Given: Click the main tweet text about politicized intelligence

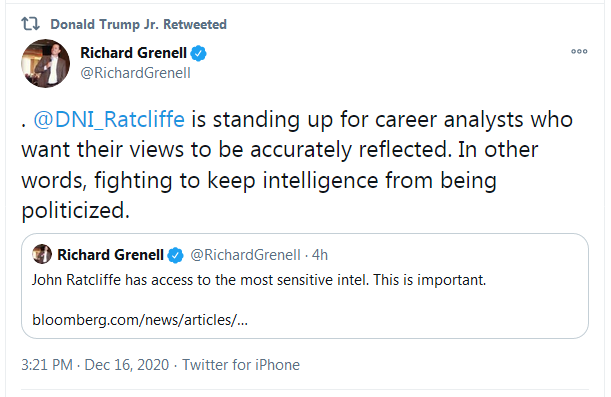Looking at the screenshot, I should 297,165.
